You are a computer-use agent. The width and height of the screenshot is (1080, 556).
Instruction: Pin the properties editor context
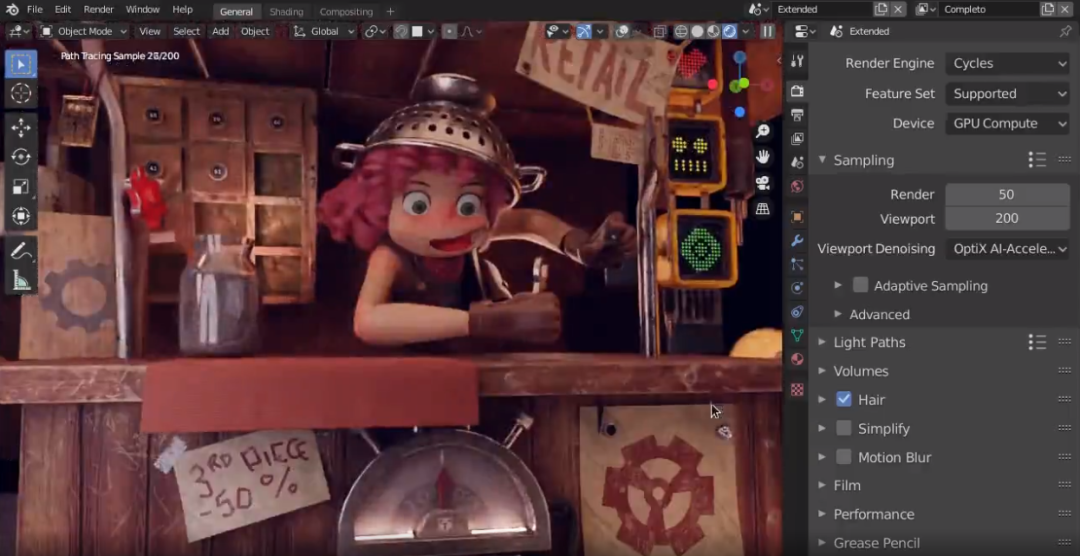coord(1065,31)
